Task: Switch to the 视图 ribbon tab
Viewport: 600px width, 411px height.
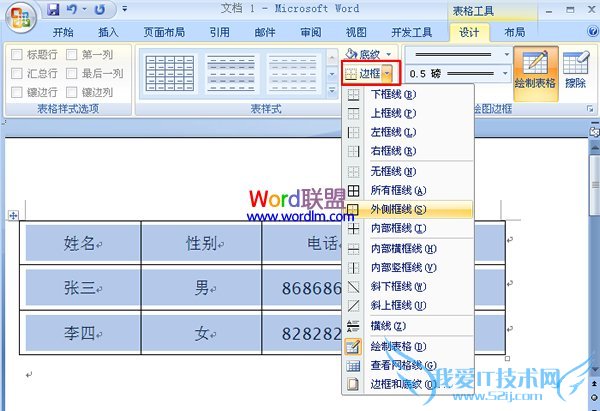Action: pyautogui.click(x=356, y=32)
